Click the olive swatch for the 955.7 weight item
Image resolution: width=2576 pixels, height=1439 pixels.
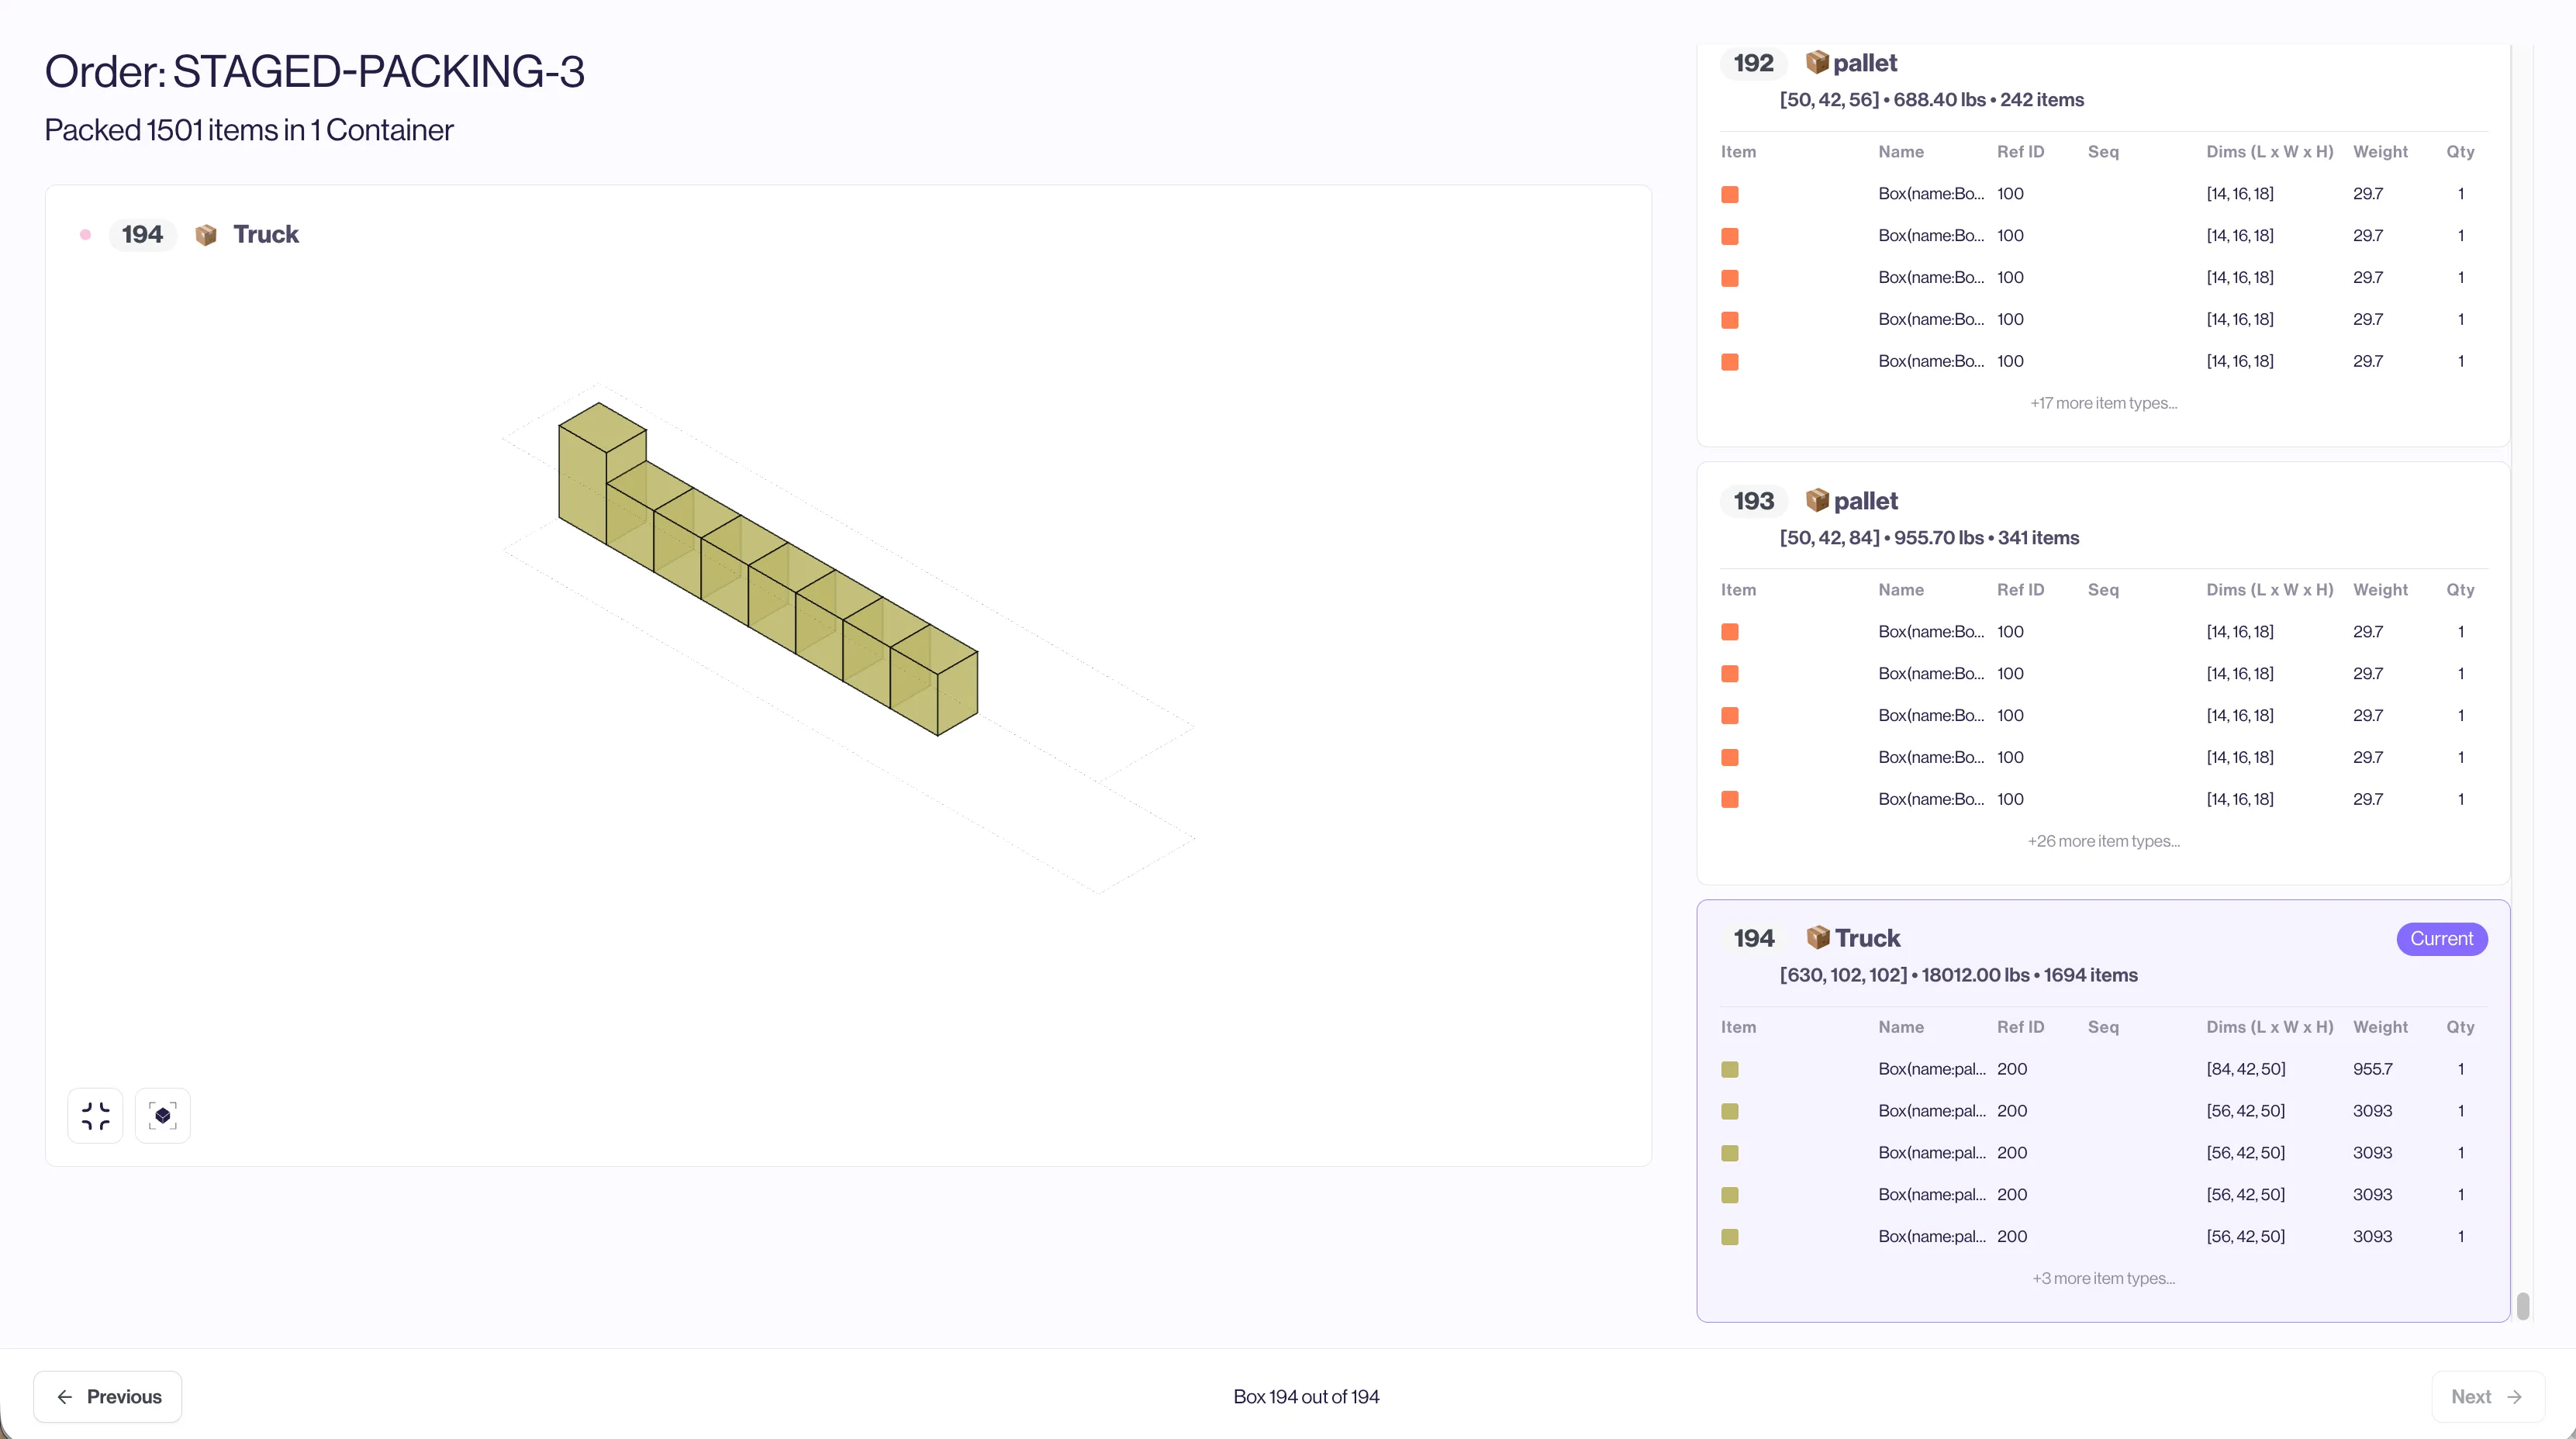(x=1729, y=1069)
